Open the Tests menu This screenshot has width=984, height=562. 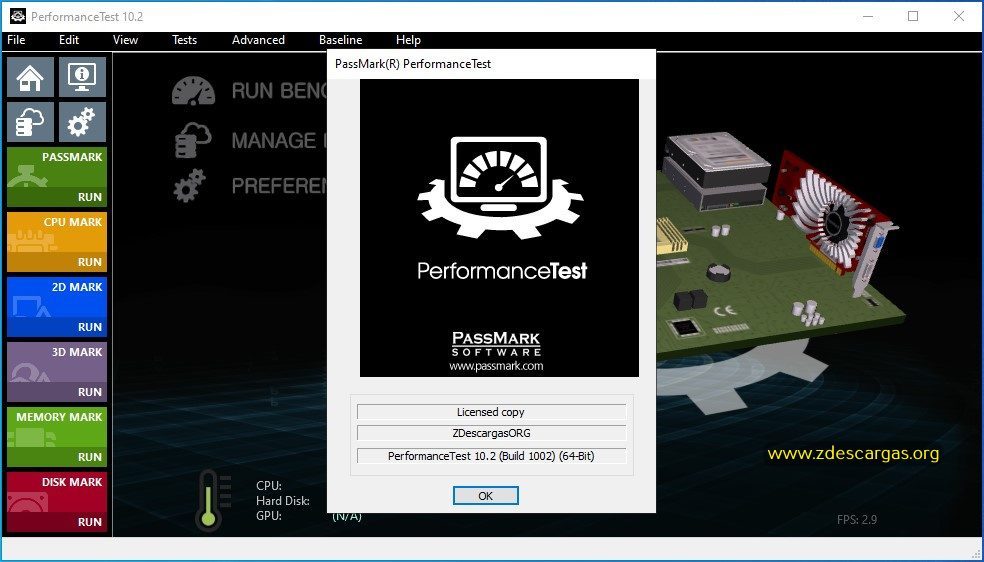click(184, 40)
